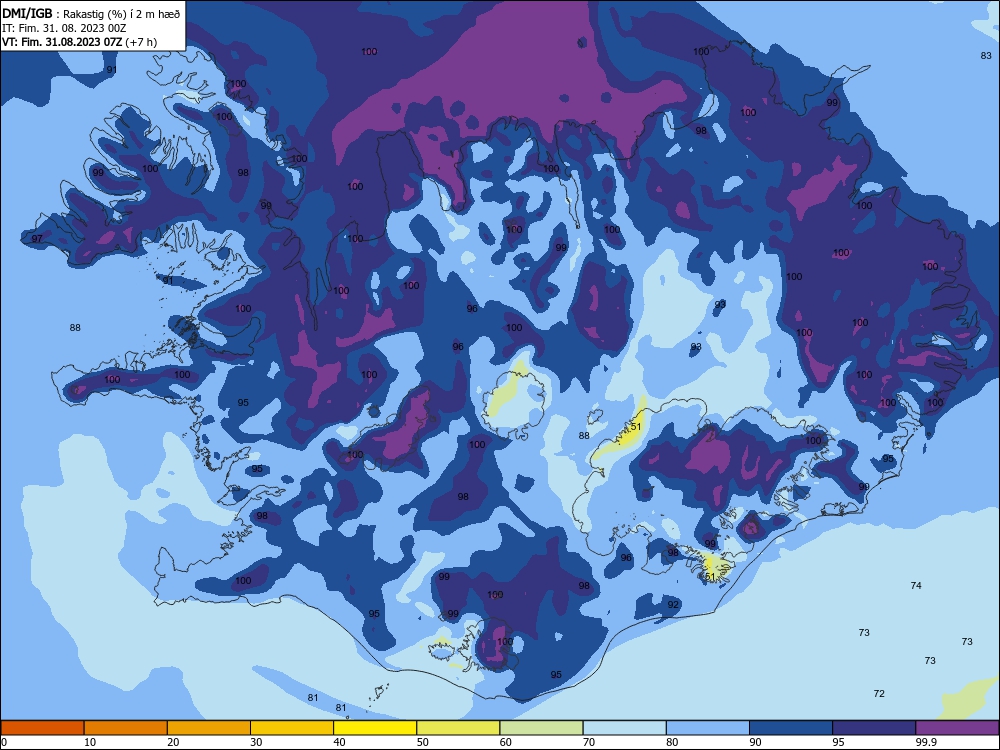Image resolution: width=1000 pixels, height=750 pixels.
Task: Pick the 20–30 legend color swatch
Action: (x=209, y=728)
